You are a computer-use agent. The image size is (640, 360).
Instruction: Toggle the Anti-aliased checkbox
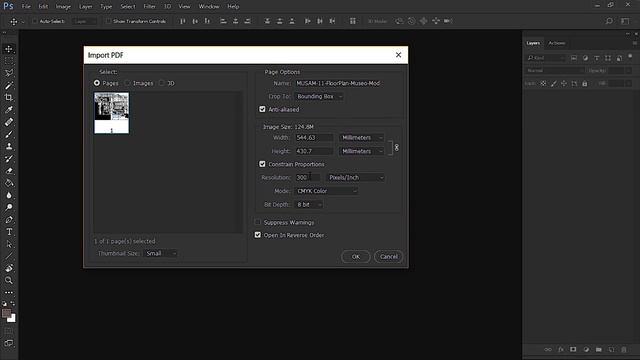262,109
